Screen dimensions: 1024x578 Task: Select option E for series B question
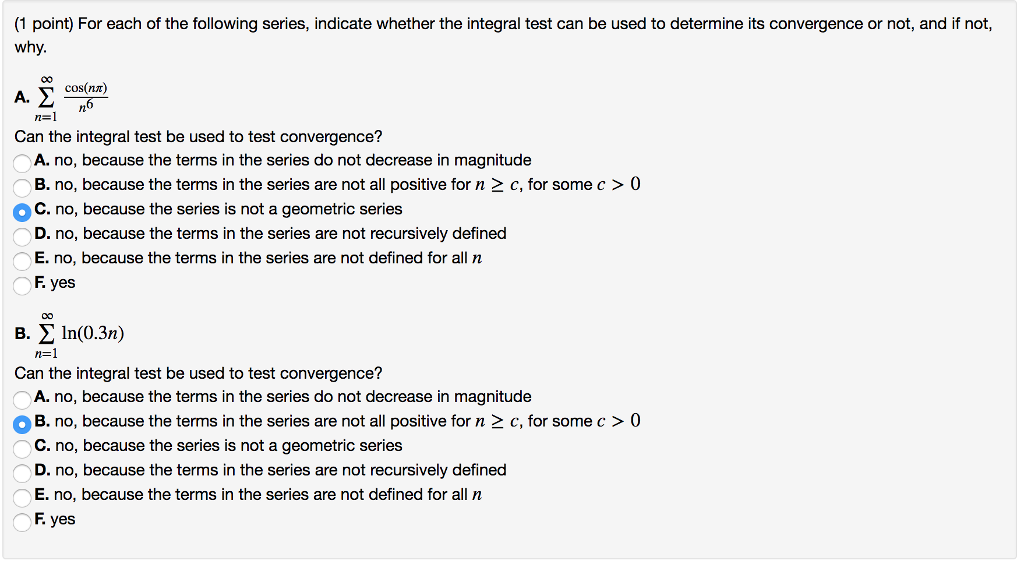22,495
